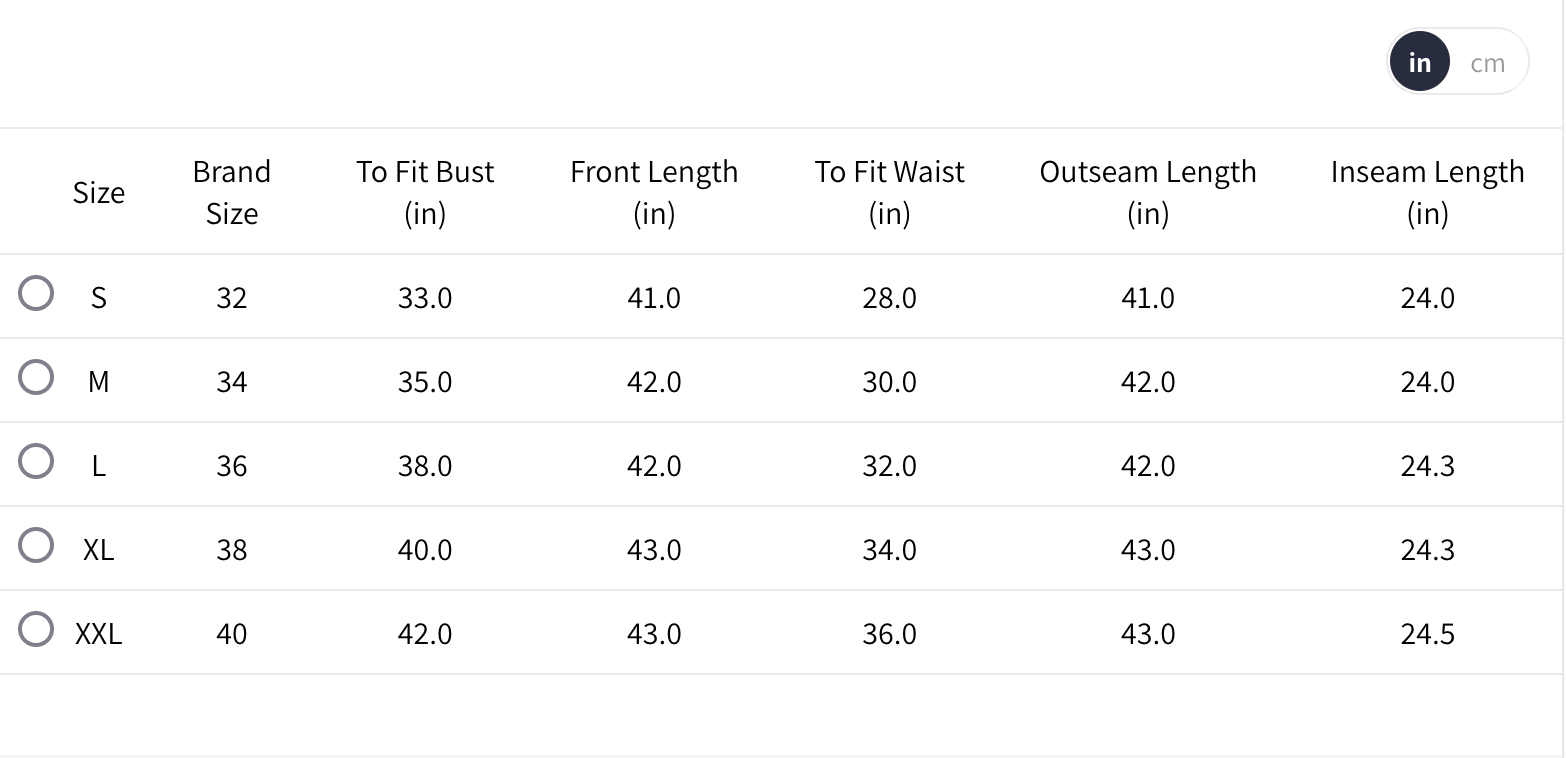Click brand size 36 in L row
This screenshot has width=1566, height=758.
point(231,466)
